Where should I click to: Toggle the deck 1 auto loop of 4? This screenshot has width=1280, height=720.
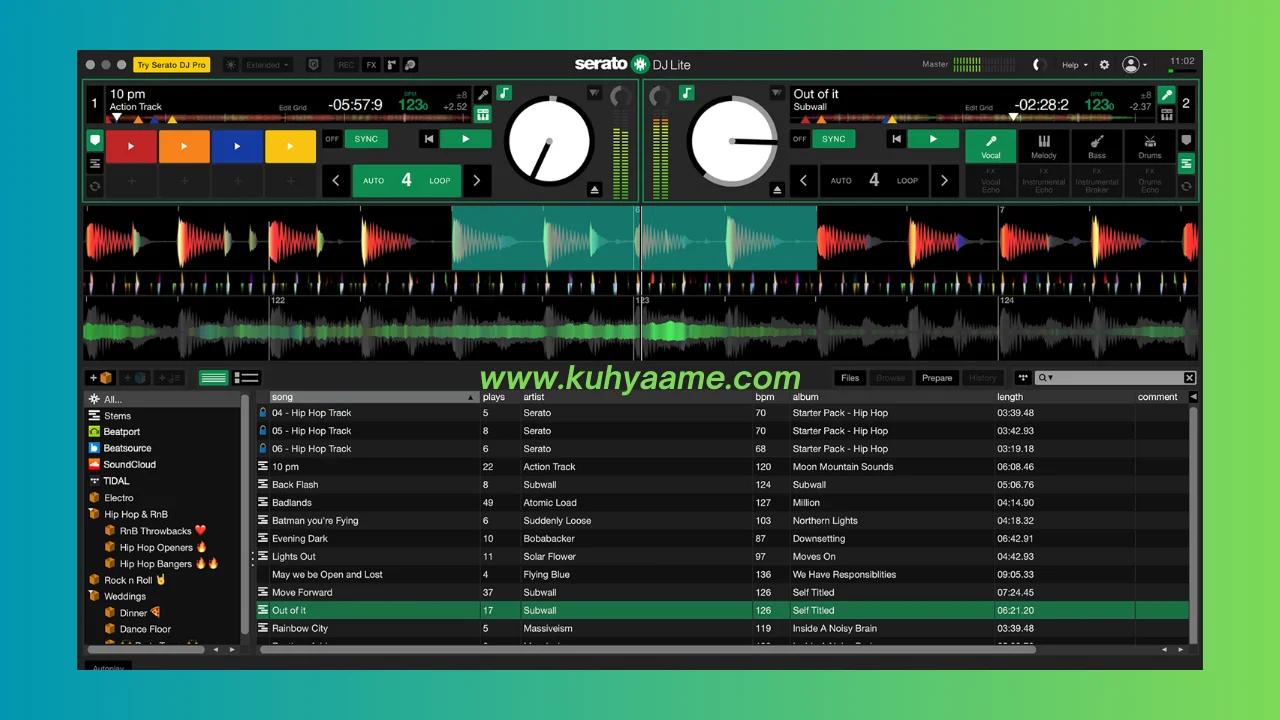[406, 181]
